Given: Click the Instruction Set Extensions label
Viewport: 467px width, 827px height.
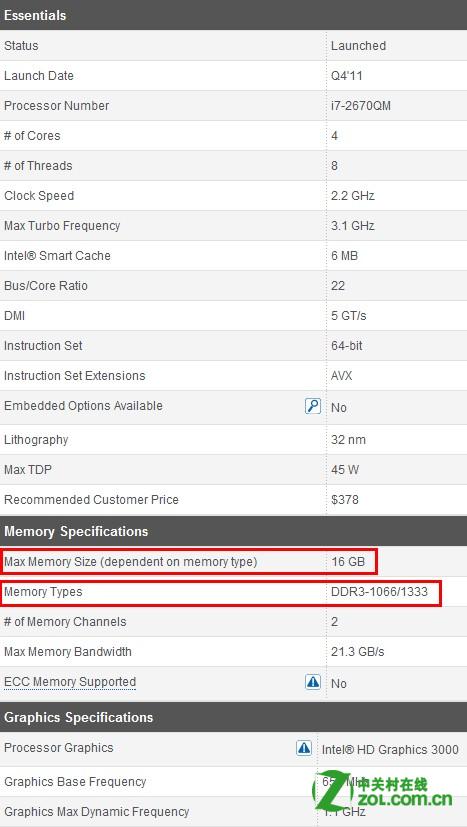Looking at the screenshot, I should tap(74, 376).
